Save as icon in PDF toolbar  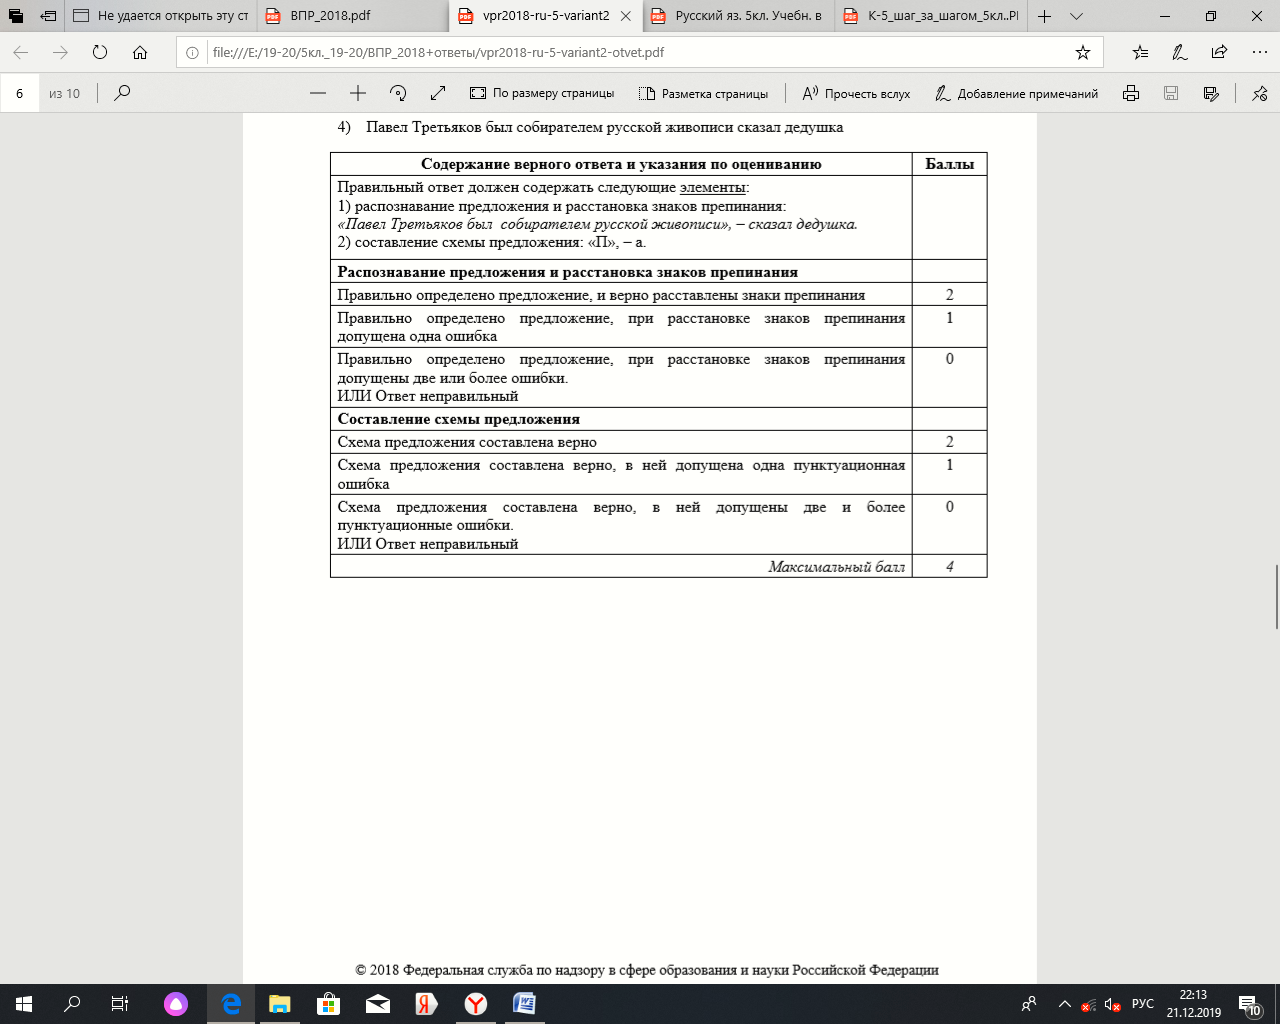[1211, 93]
